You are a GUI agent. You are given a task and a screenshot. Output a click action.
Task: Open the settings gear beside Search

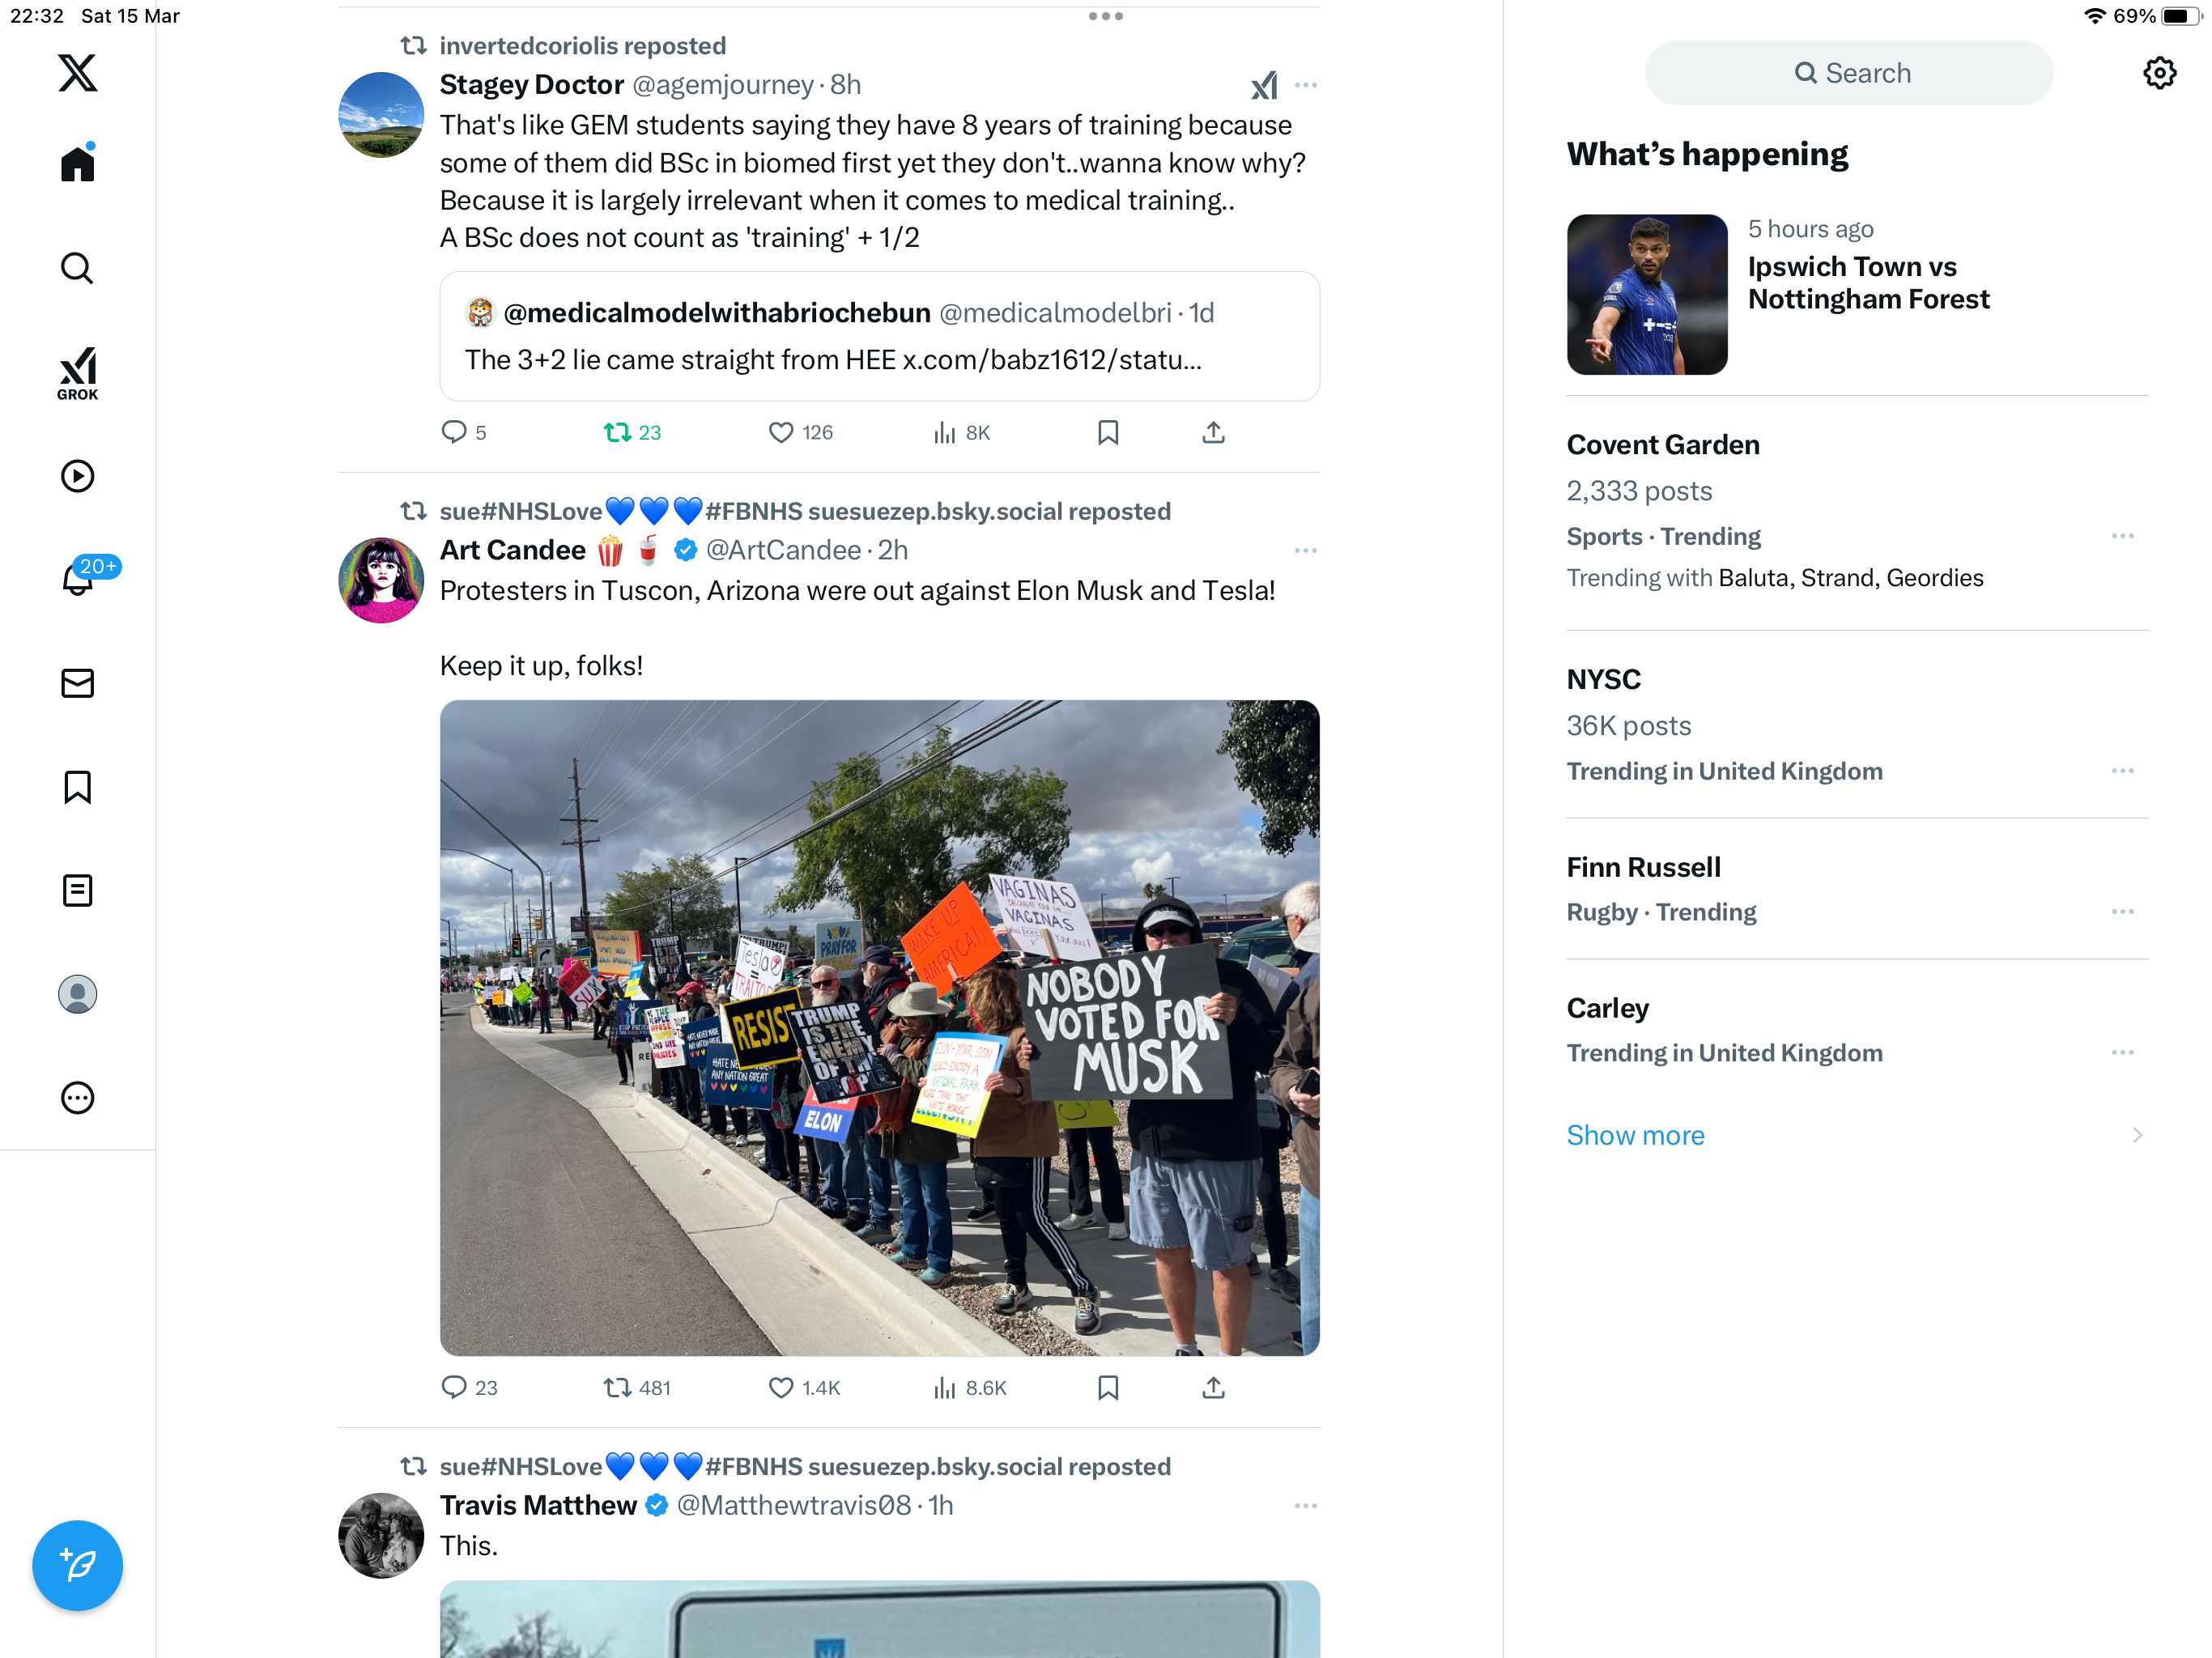click(x=2159, y=73)
